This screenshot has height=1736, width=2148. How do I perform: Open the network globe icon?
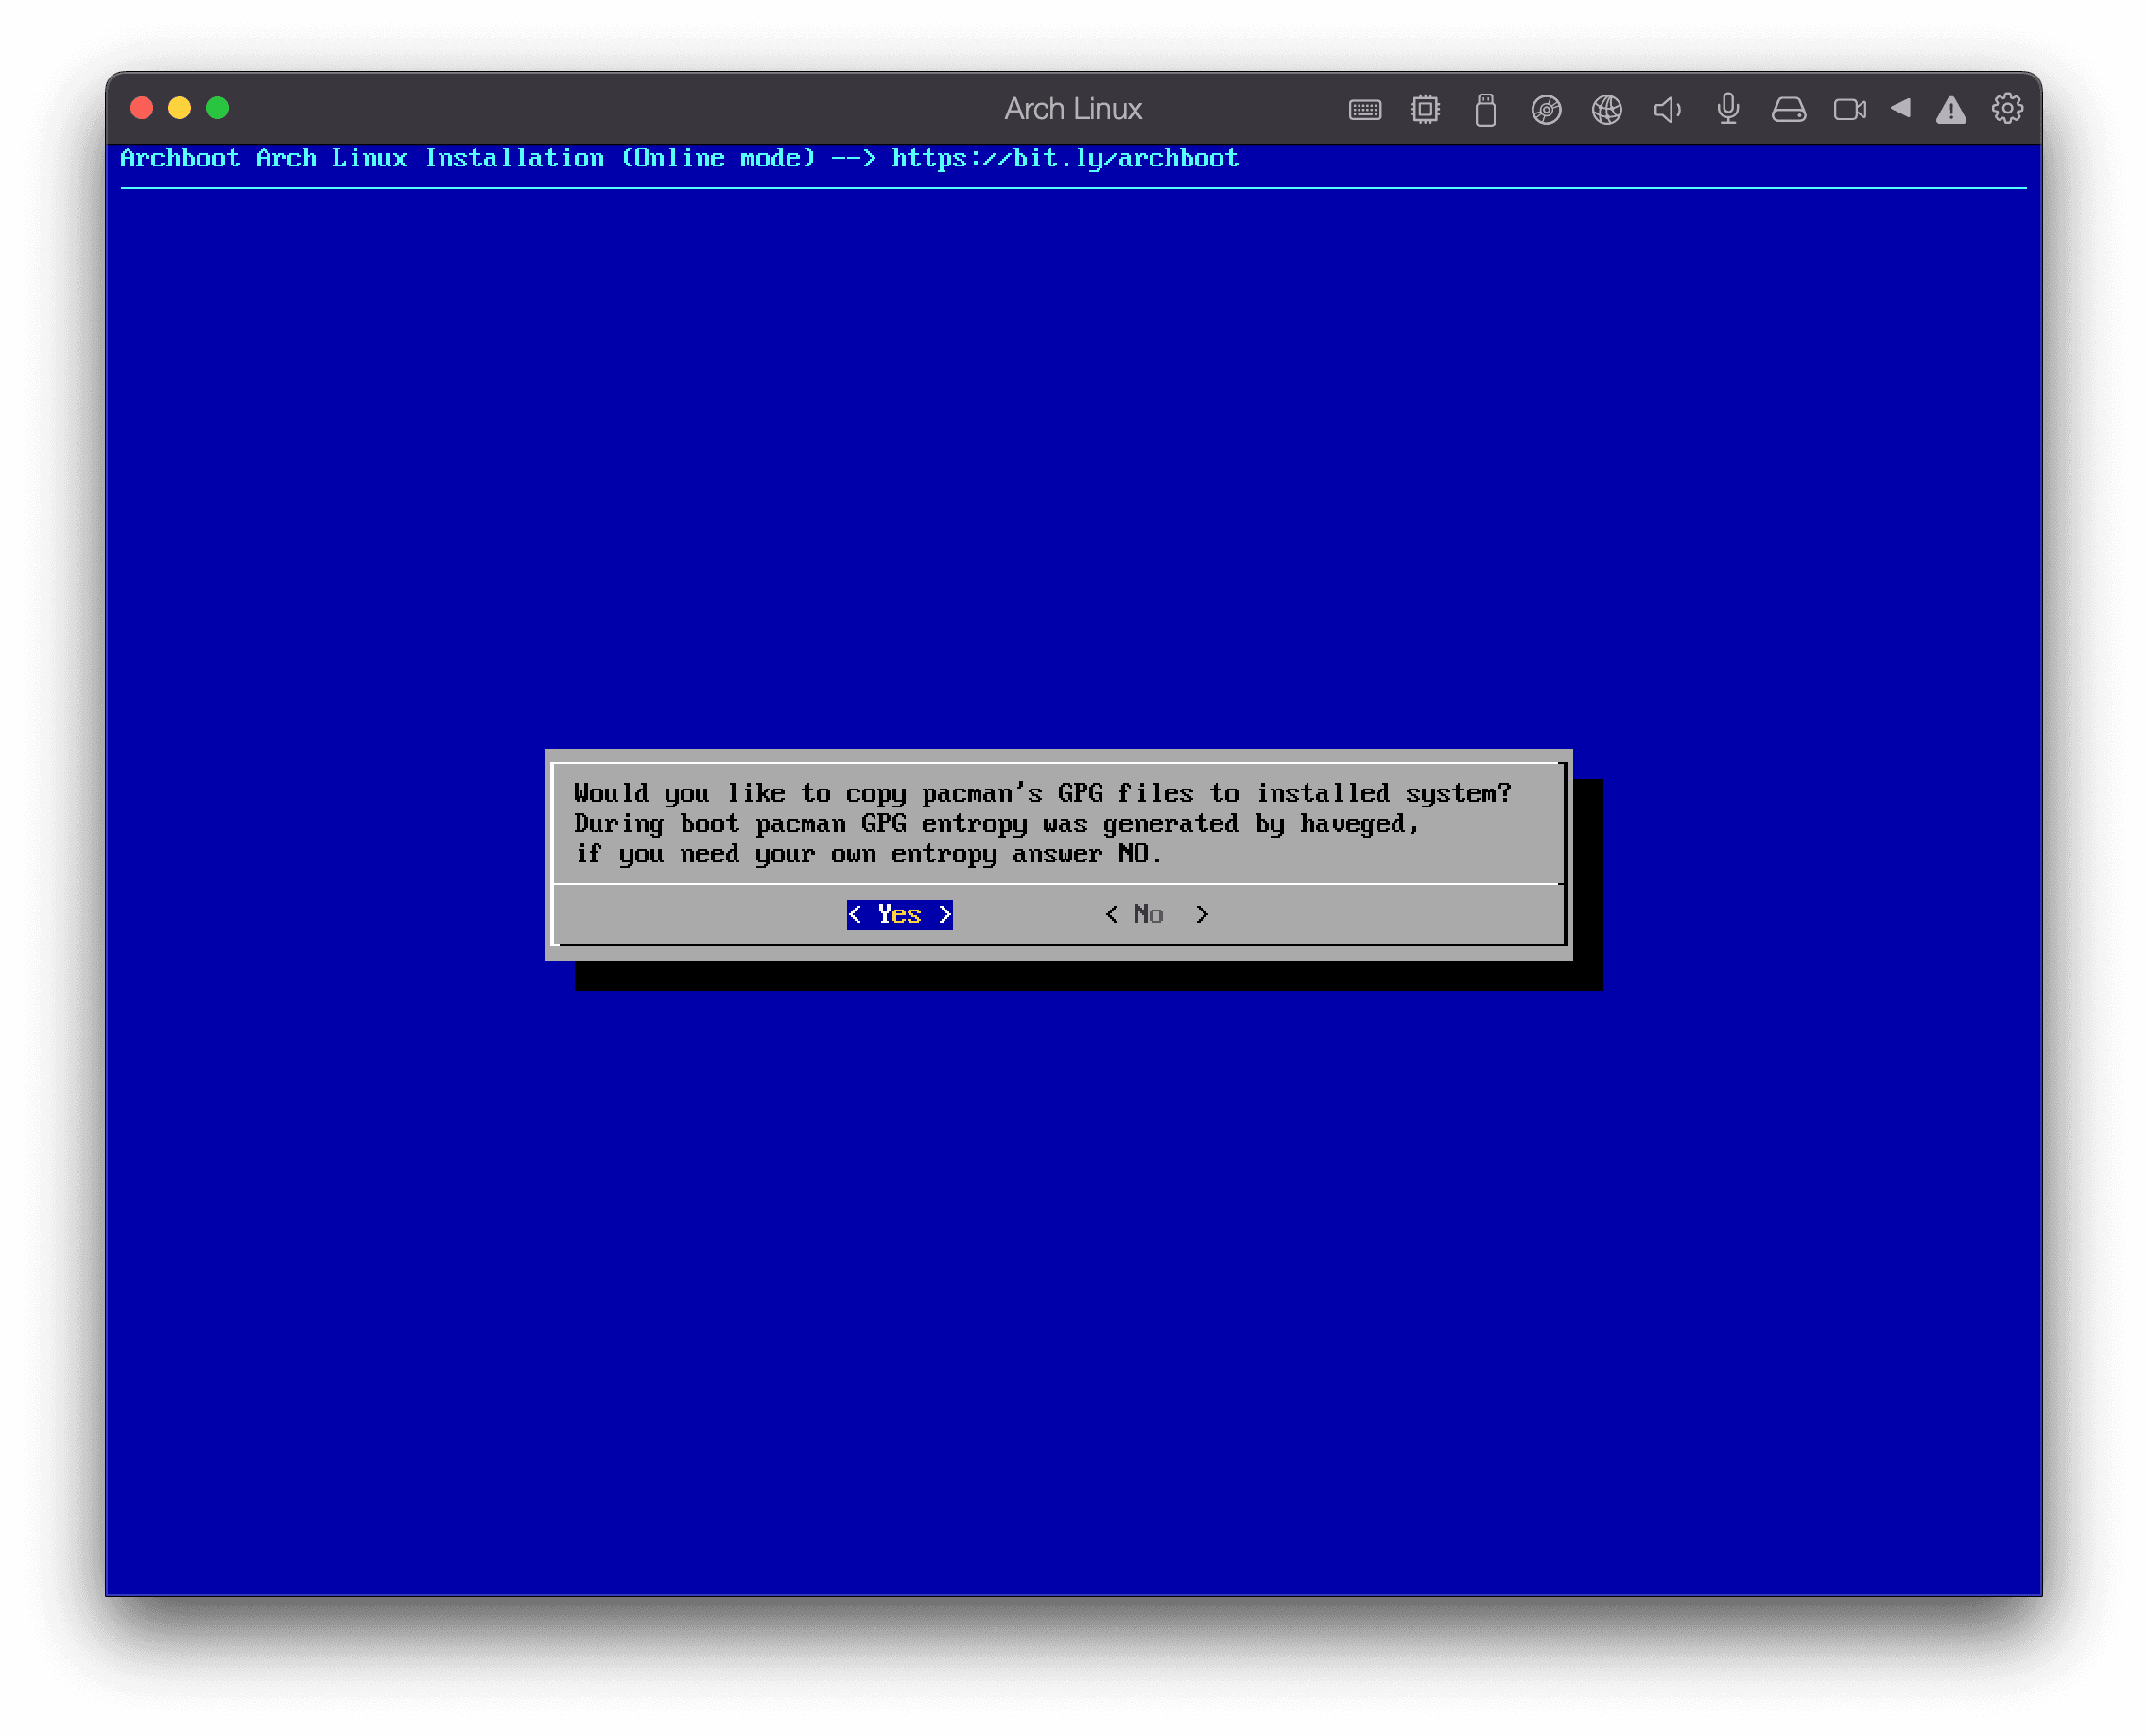coord(1607,109)
